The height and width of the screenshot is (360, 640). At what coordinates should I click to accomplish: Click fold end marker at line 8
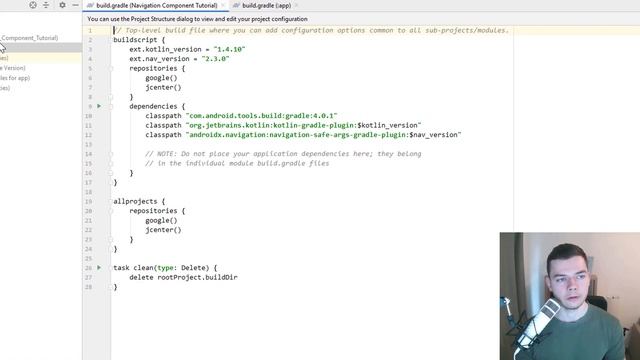click(111, 97)
